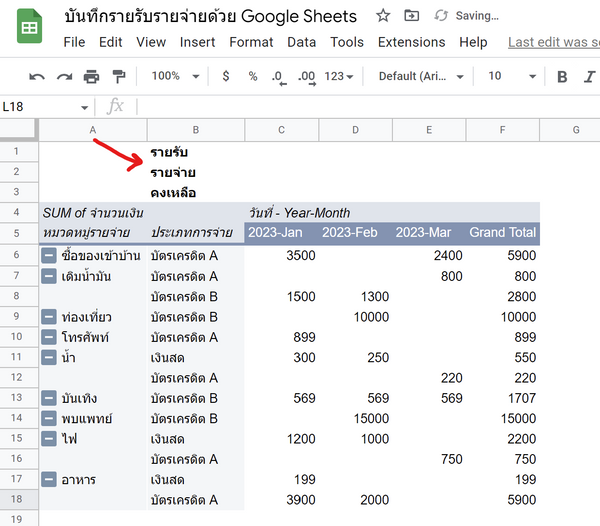Click the move to folder icon

(411, 16)
